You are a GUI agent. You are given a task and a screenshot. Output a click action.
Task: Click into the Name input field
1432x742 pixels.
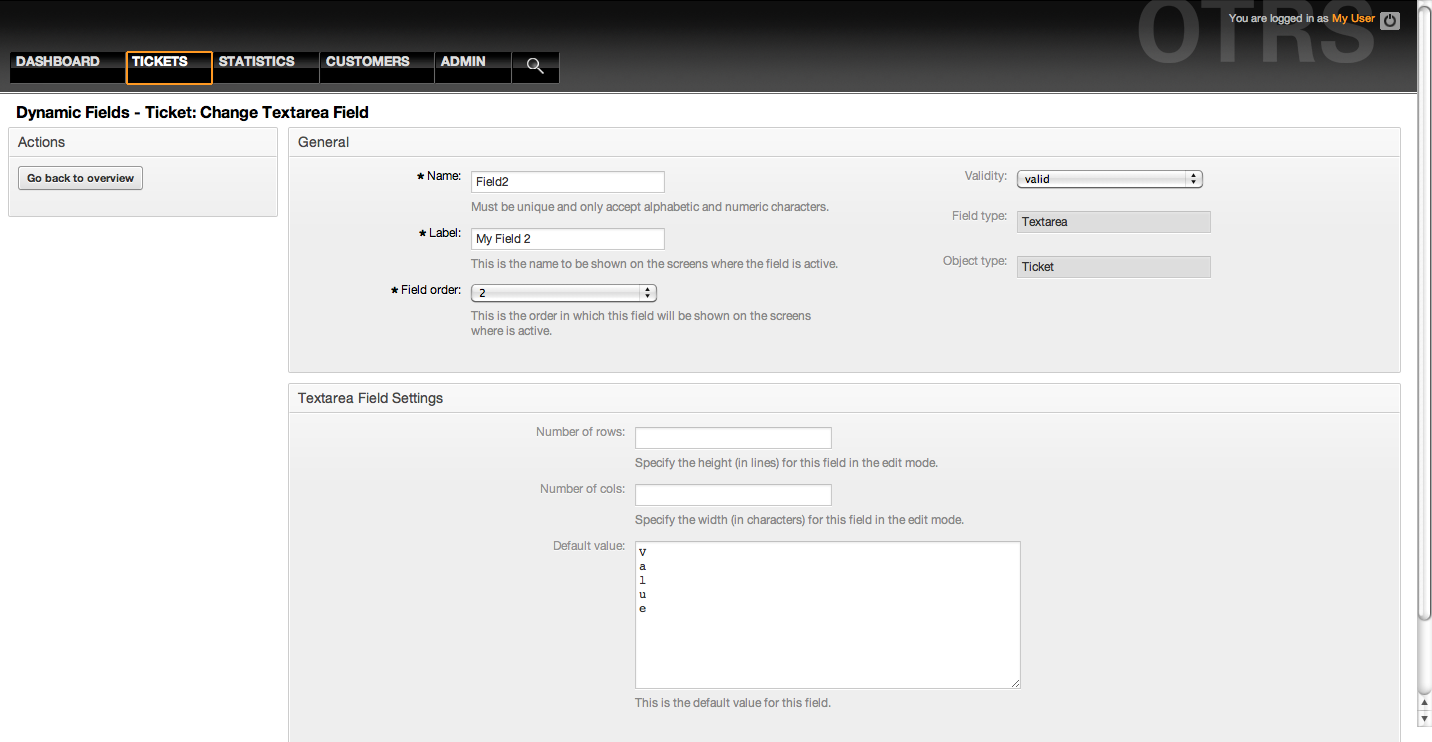click(x=567, y=182)
